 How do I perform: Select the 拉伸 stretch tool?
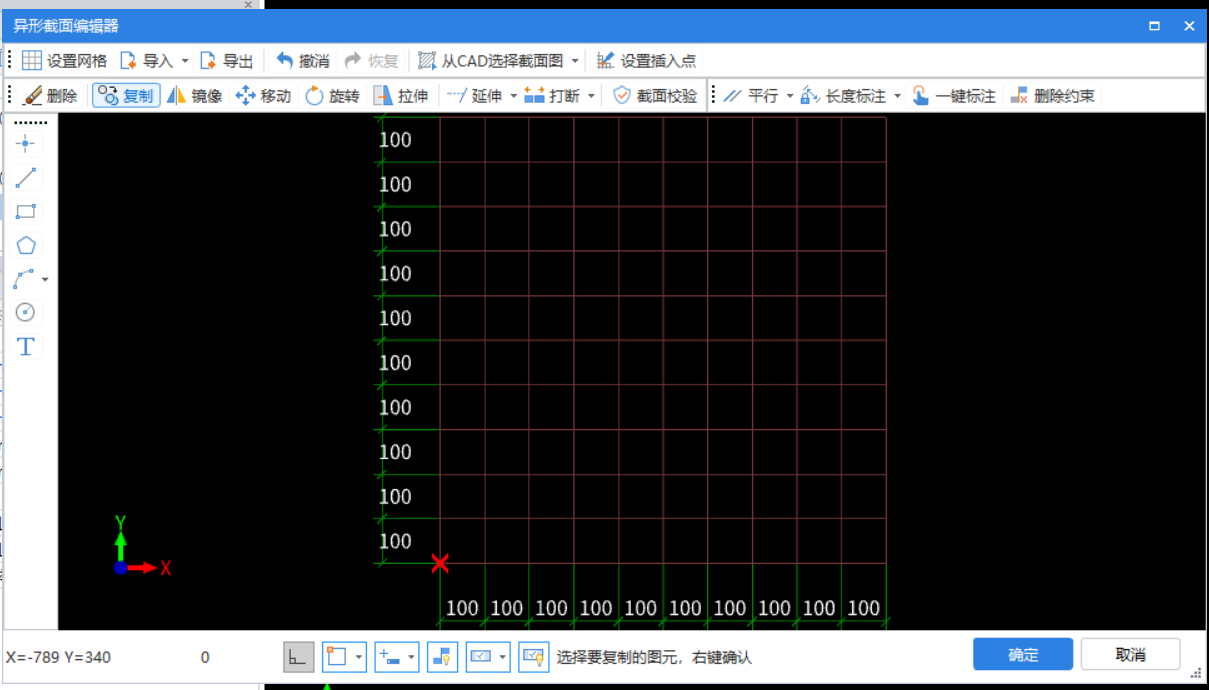[x=400, y=96]
